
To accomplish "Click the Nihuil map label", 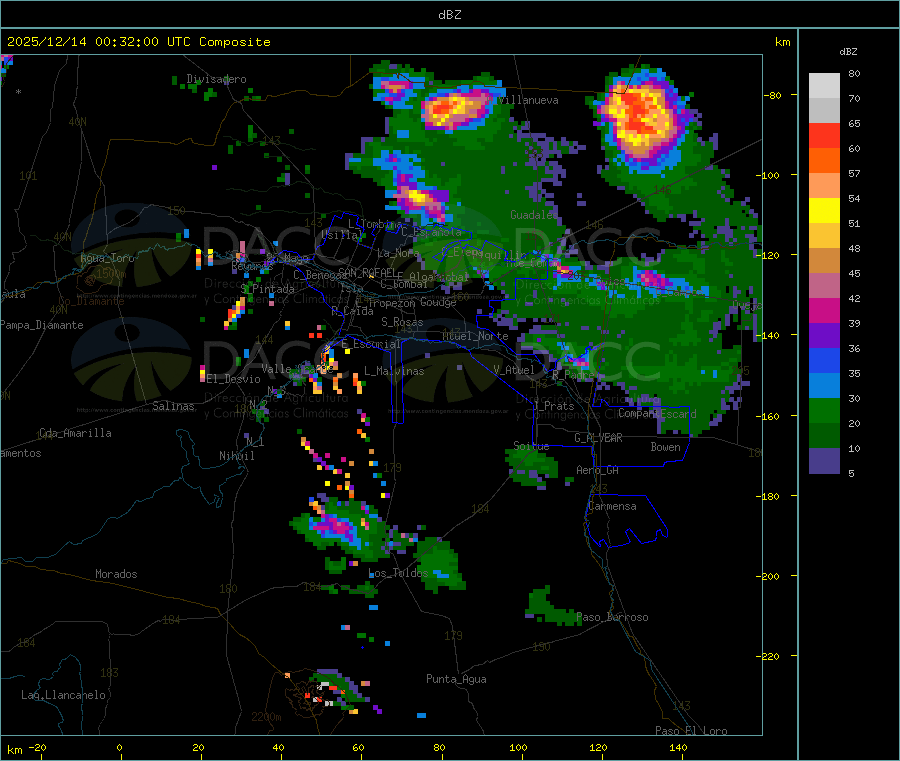I will point(236,456).
